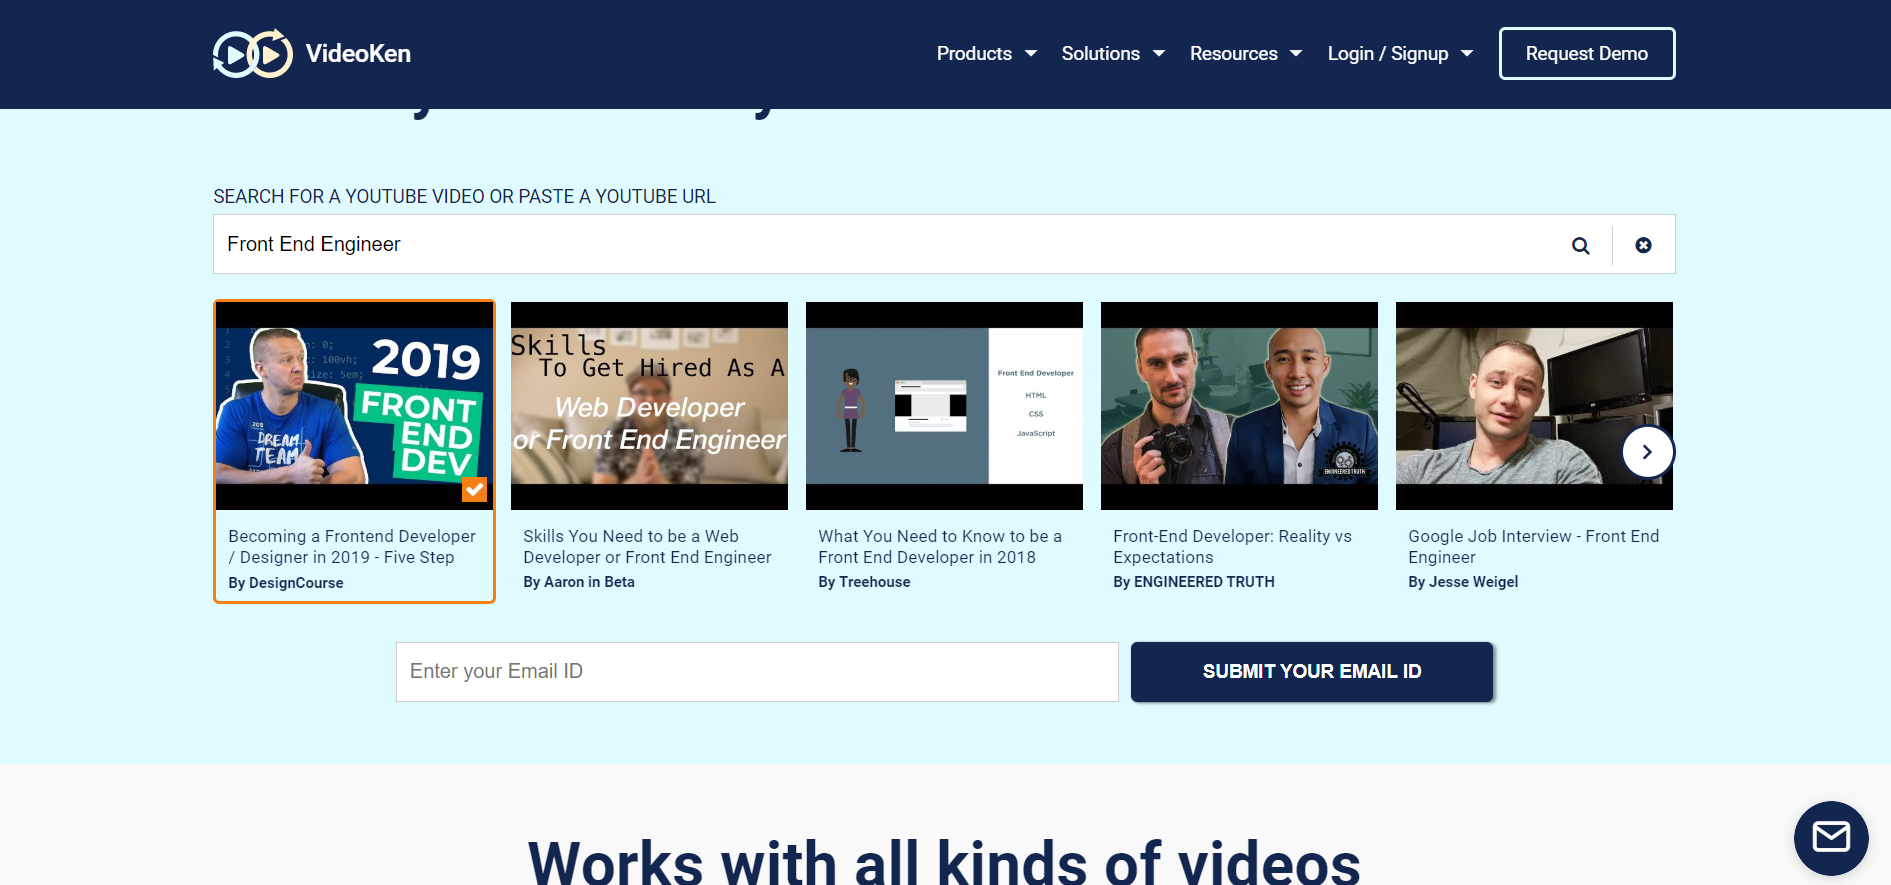Open the Products menu
1891x885 pixels.
[x=974, y=54]
